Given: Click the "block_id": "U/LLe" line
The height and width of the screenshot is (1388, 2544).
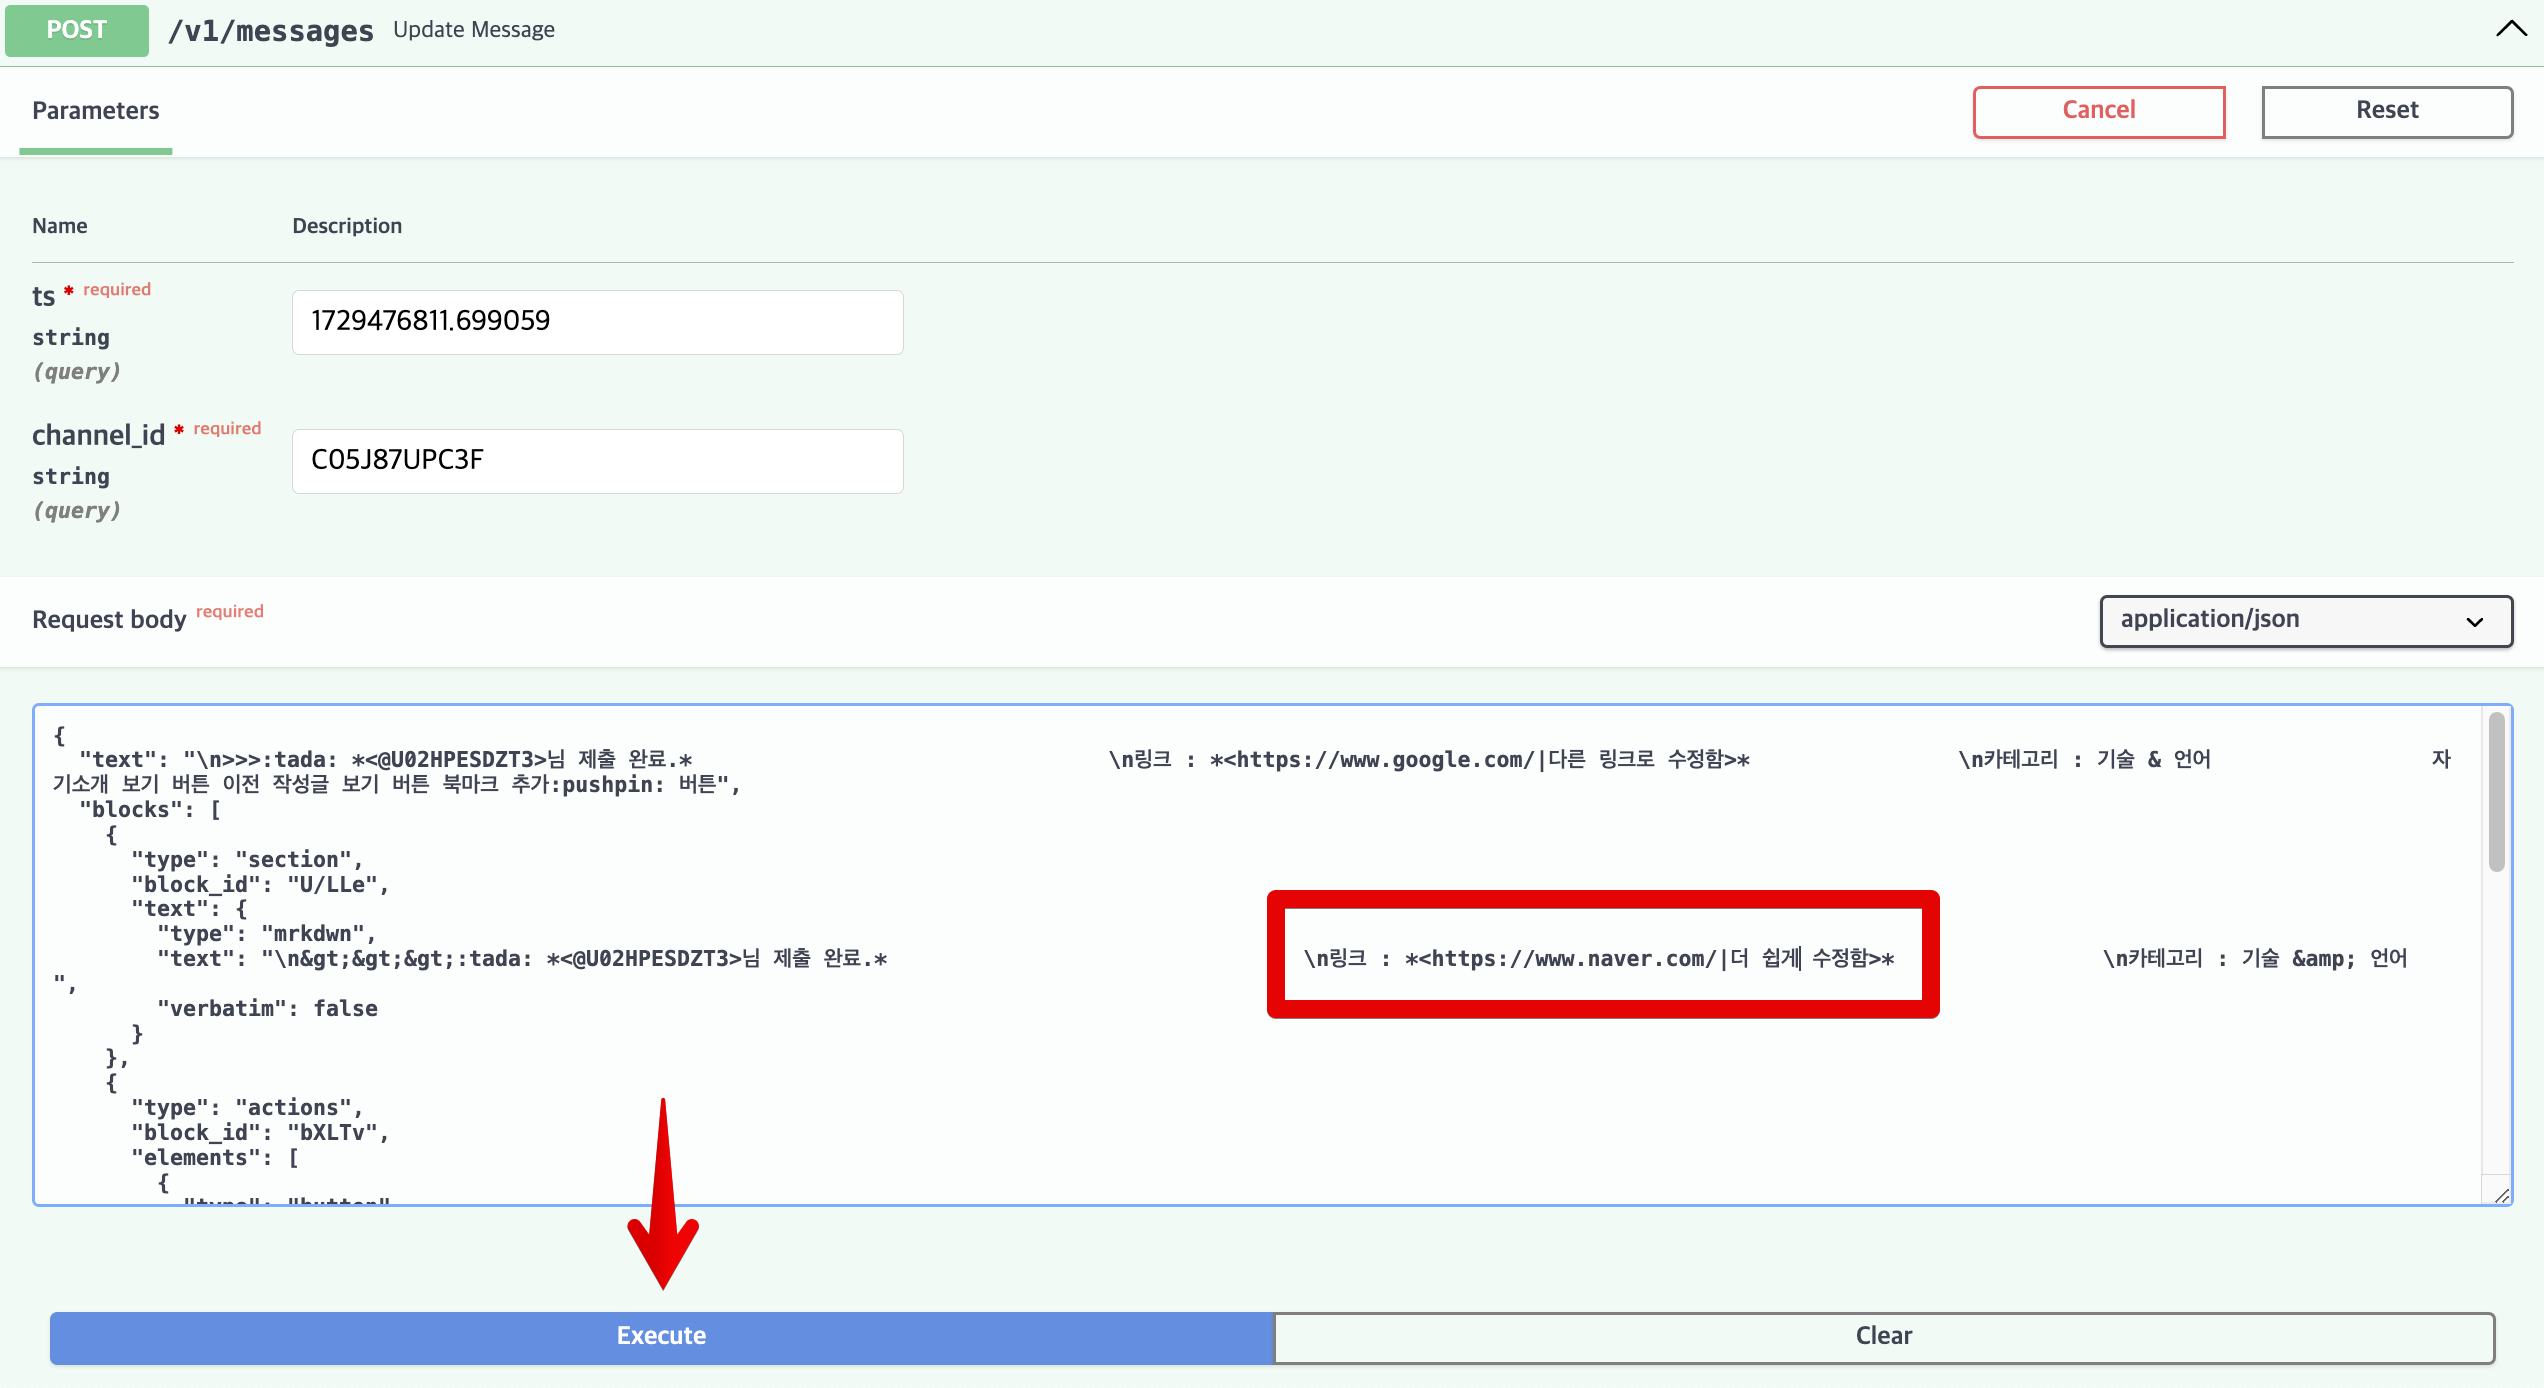Looking at the screenshot, I should [x=259, y=885].
